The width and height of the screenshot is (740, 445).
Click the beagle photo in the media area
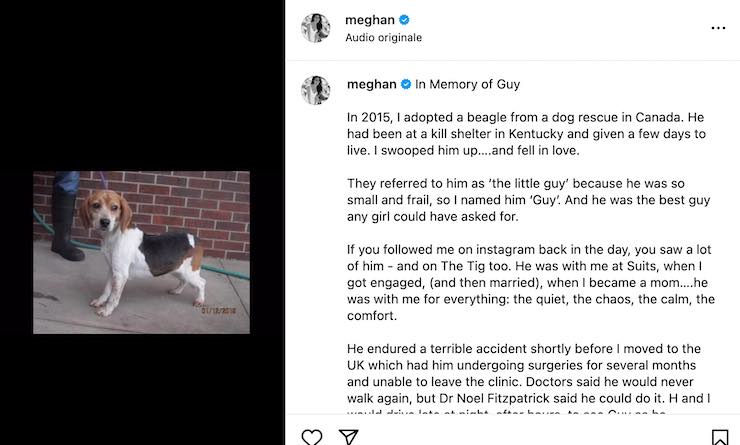coord(141,251)
